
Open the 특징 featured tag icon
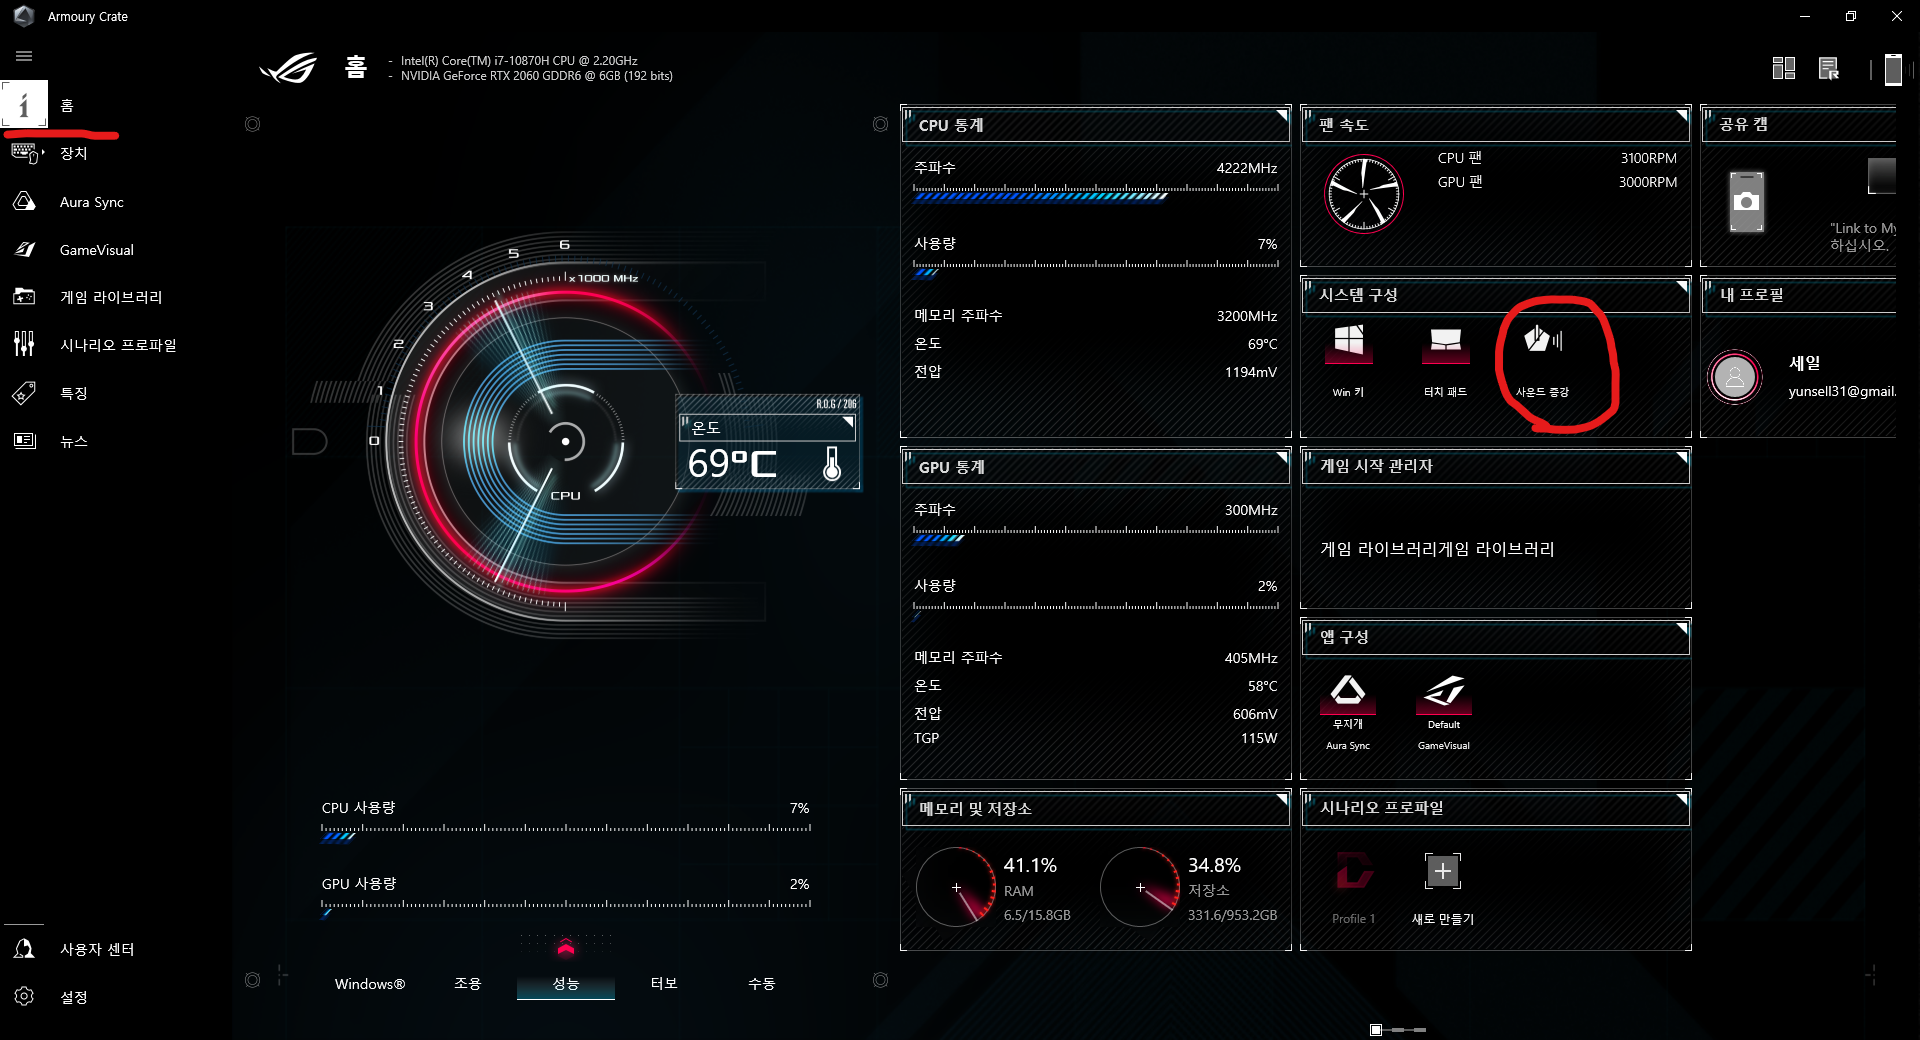pos(25,393)
